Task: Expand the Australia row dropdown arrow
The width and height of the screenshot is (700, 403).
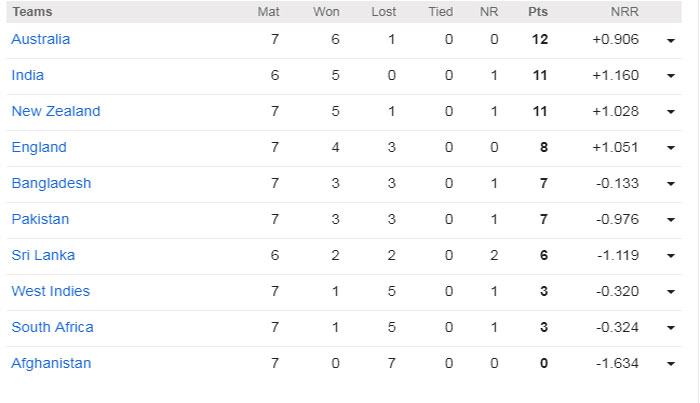Action: (670, 40)
